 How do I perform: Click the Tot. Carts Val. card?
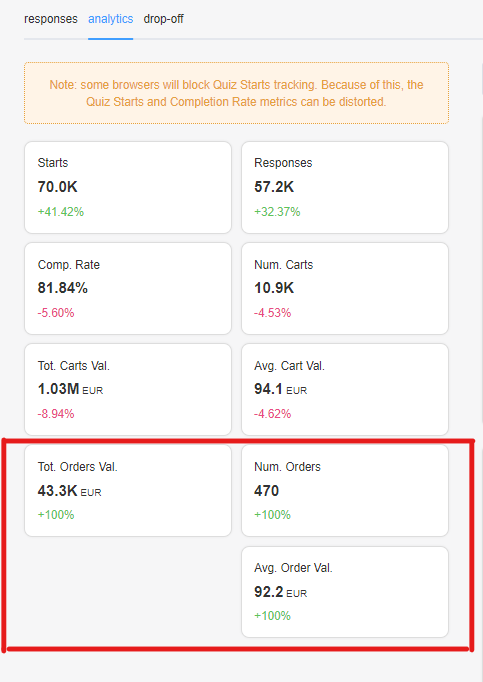pos(128,390)
